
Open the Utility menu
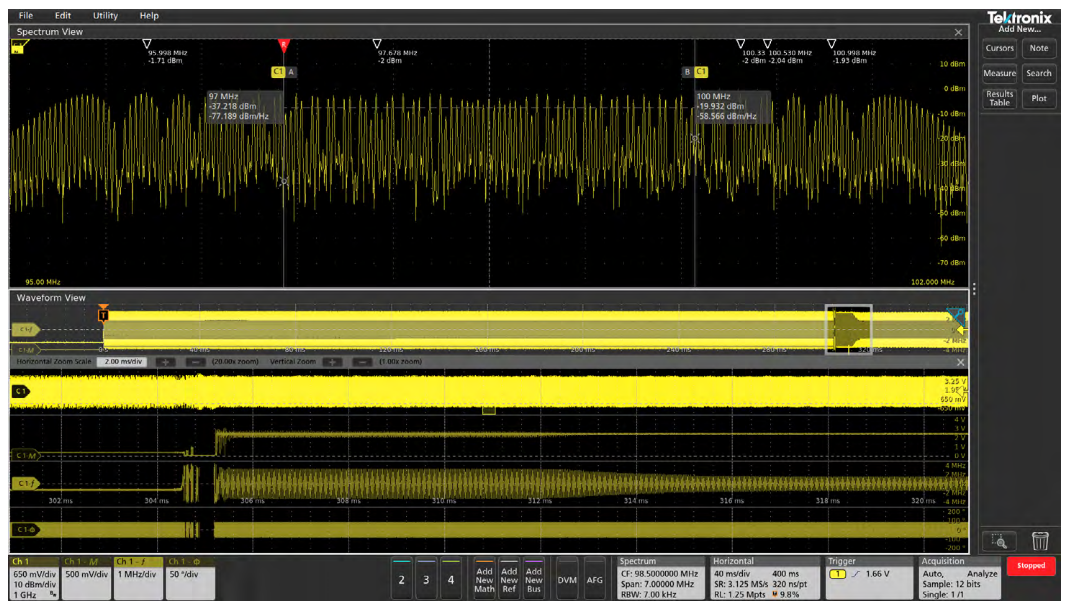[x=105, y=16]
